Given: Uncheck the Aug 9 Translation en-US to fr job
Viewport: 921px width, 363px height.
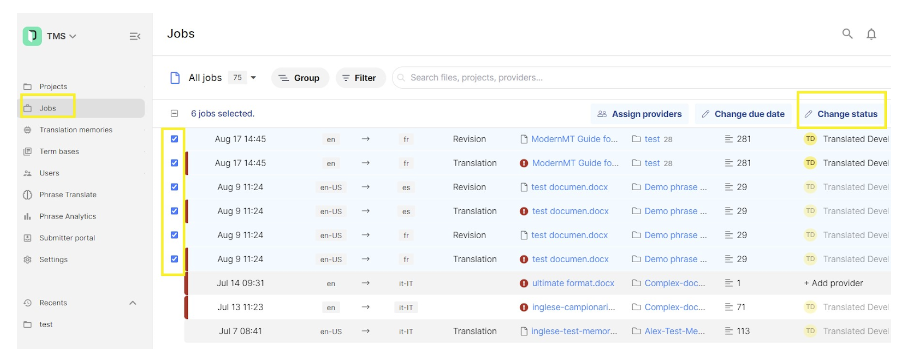Looking at the screenshot, I should tap(174, 259).
